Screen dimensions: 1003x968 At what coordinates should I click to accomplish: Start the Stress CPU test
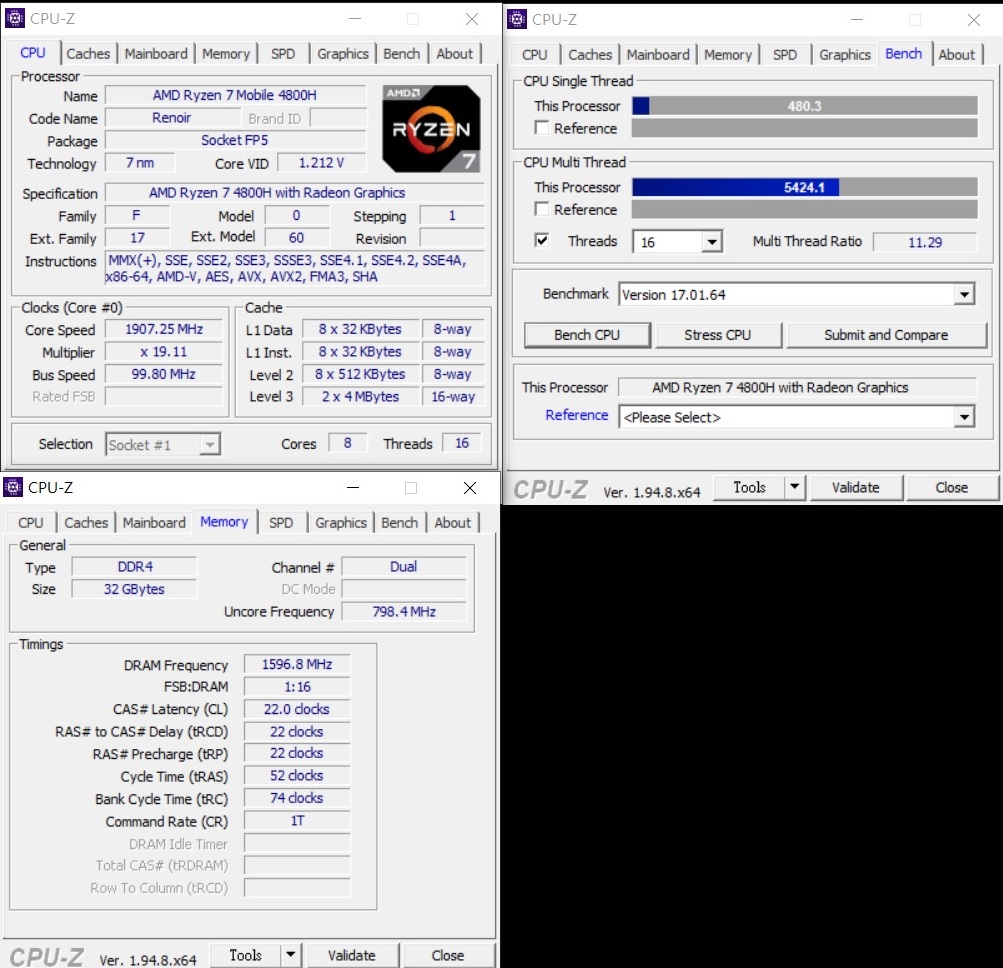click(718, 335)
